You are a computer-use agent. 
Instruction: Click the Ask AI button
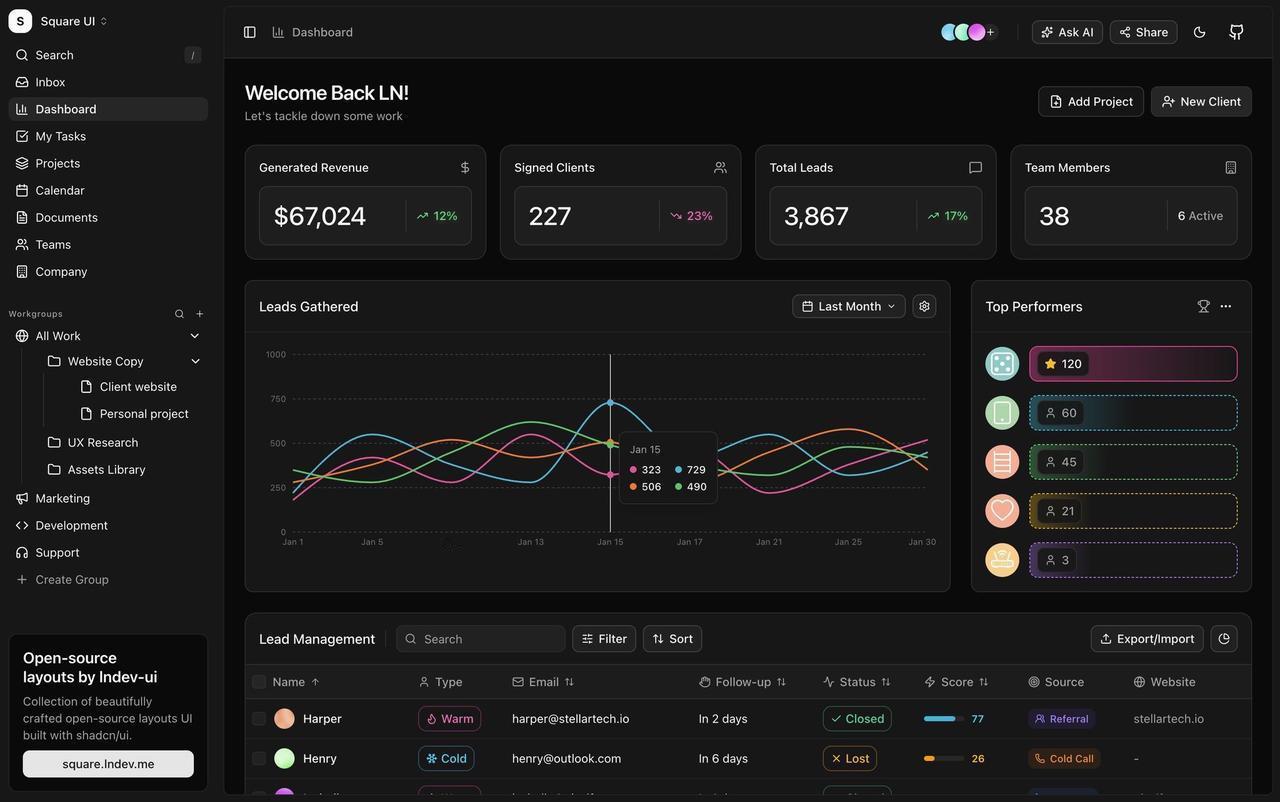[1067, 32]
